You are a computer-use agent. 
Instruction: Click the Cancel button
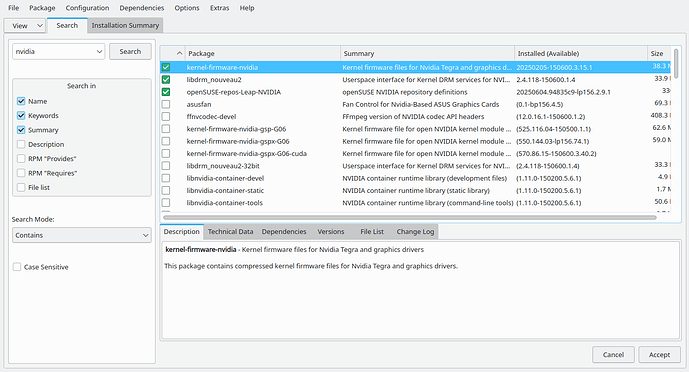pos(613,354)
